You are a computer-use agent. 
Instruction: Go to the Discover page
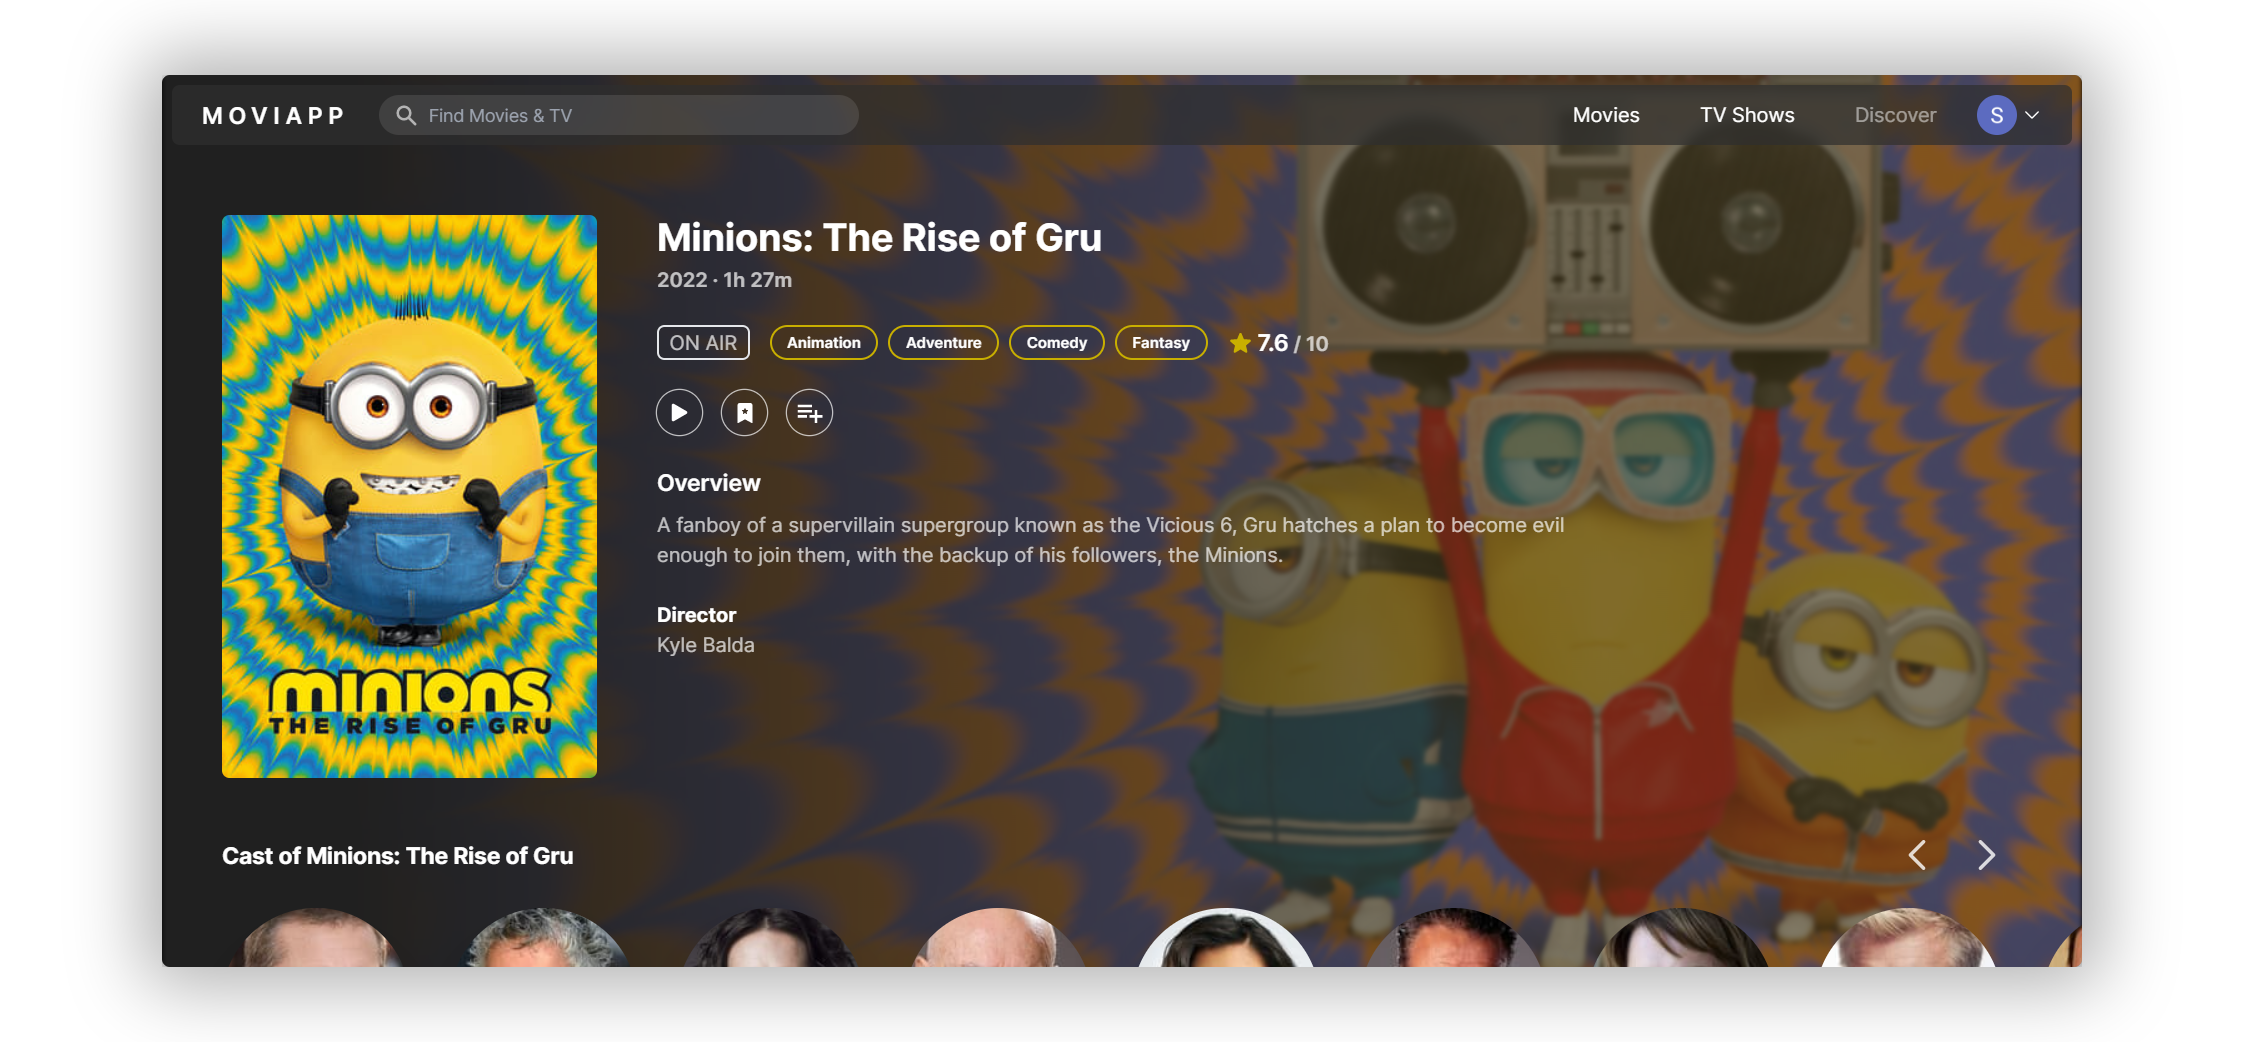click(1895, 115)
